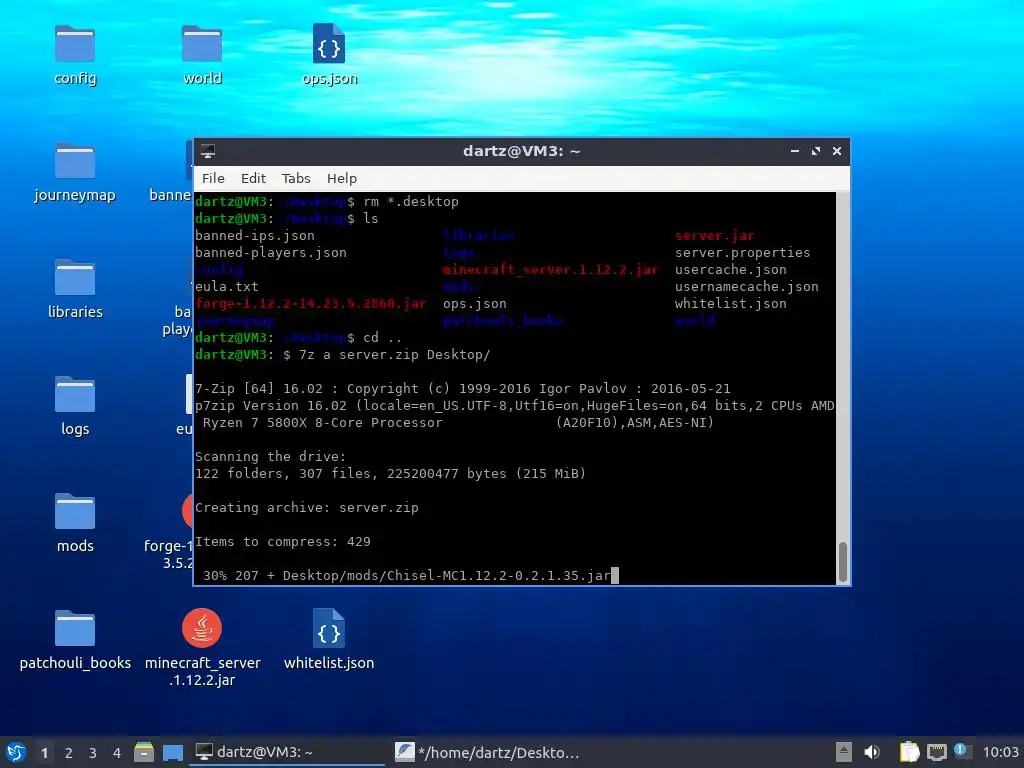Open the terminal Tabs menu
This screenshot has width=1024, height=768.
[x=296, y=178]
